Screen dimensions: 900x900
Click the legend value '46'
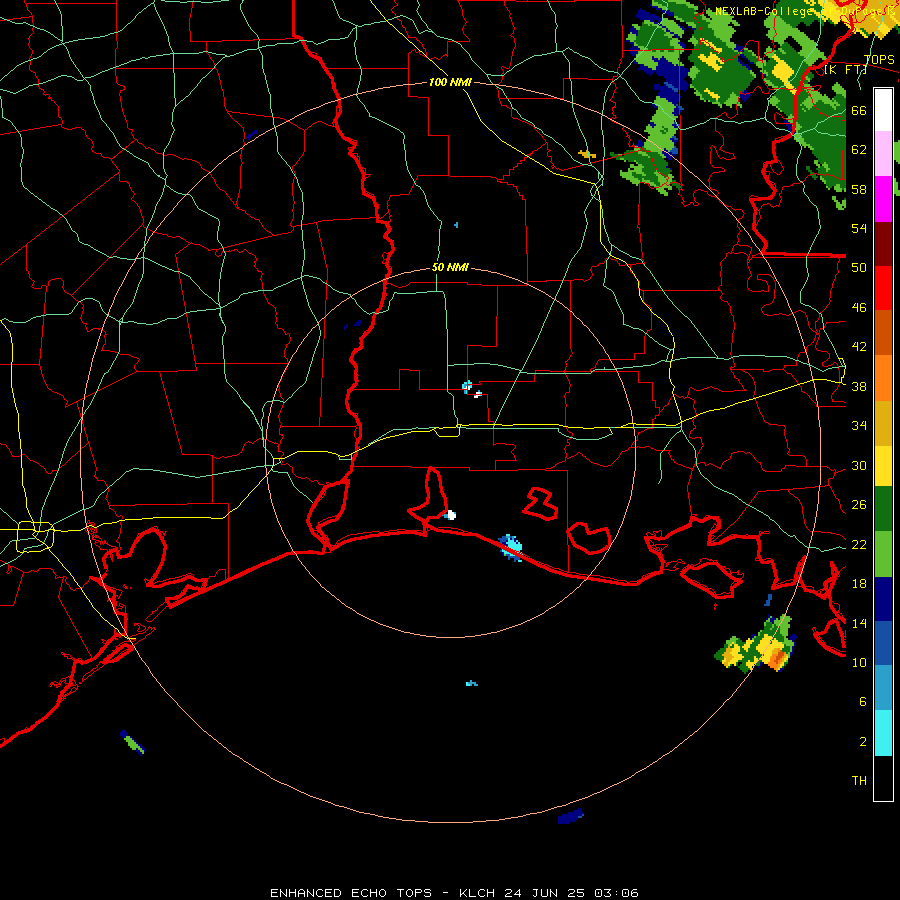click(x=859, y=307)
